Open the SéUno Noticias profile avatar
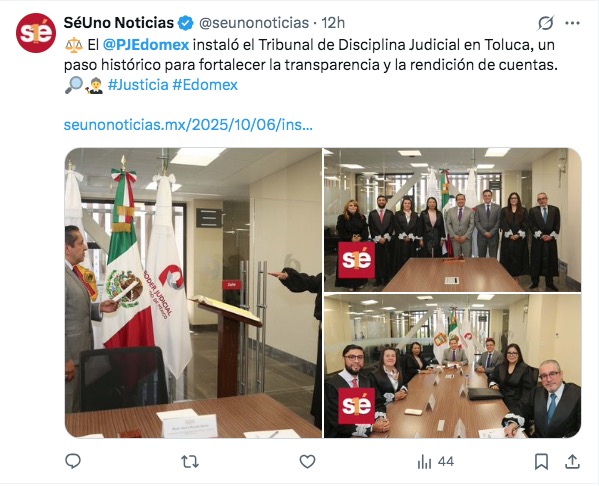Image resolution: width=599 pixels, height=486 pixels. click(36, 33)
